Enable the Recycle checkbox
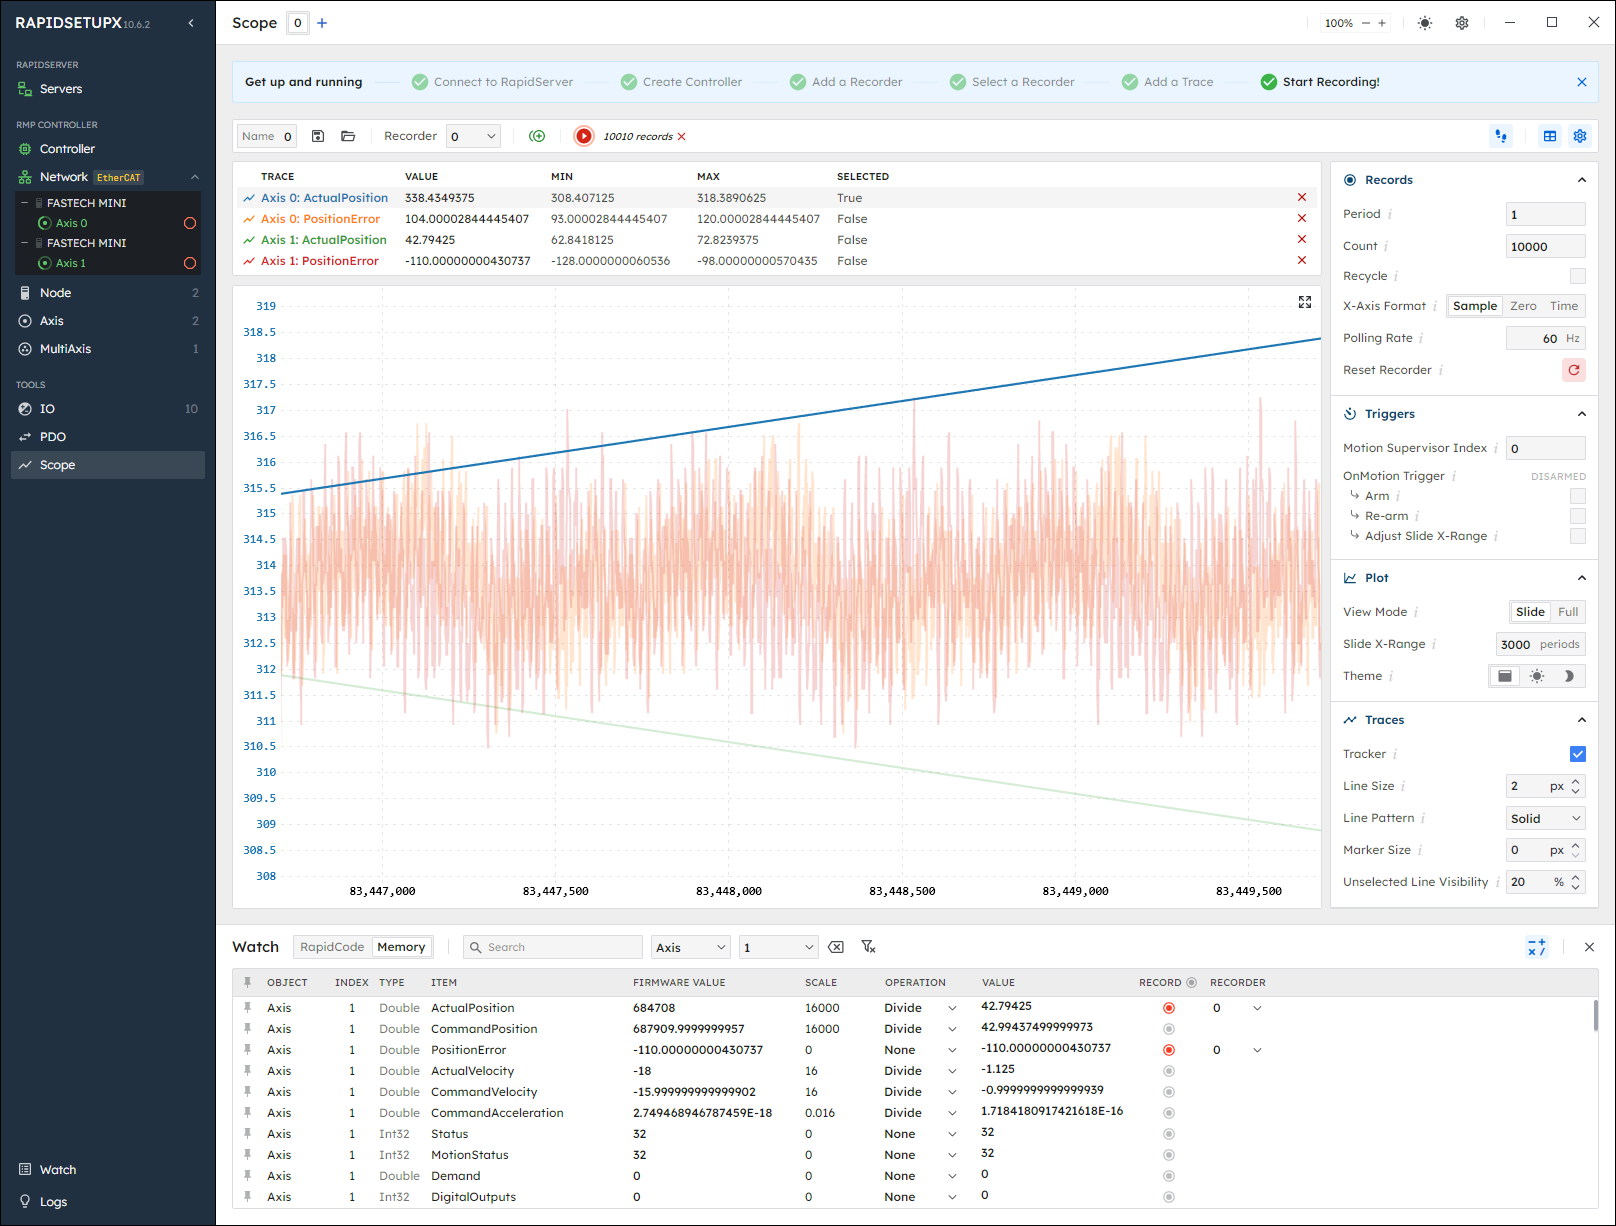This screenshot has width=1616, height=1226. [1578, 276]
